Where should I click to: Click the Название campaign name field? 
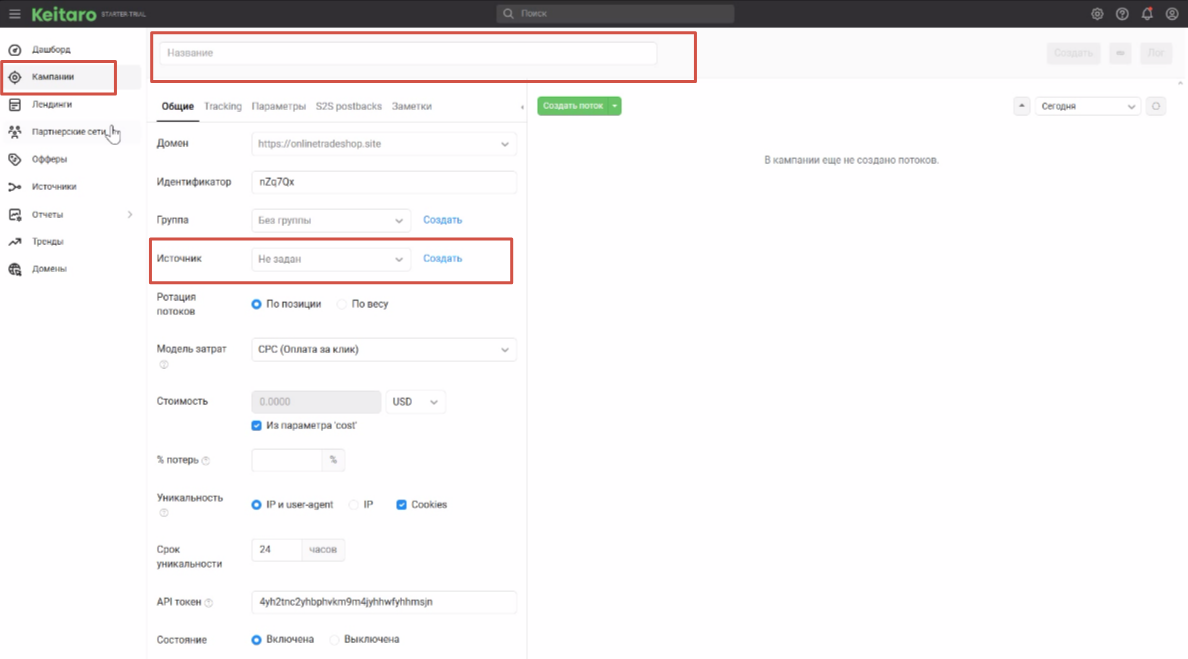coord(407,53)
